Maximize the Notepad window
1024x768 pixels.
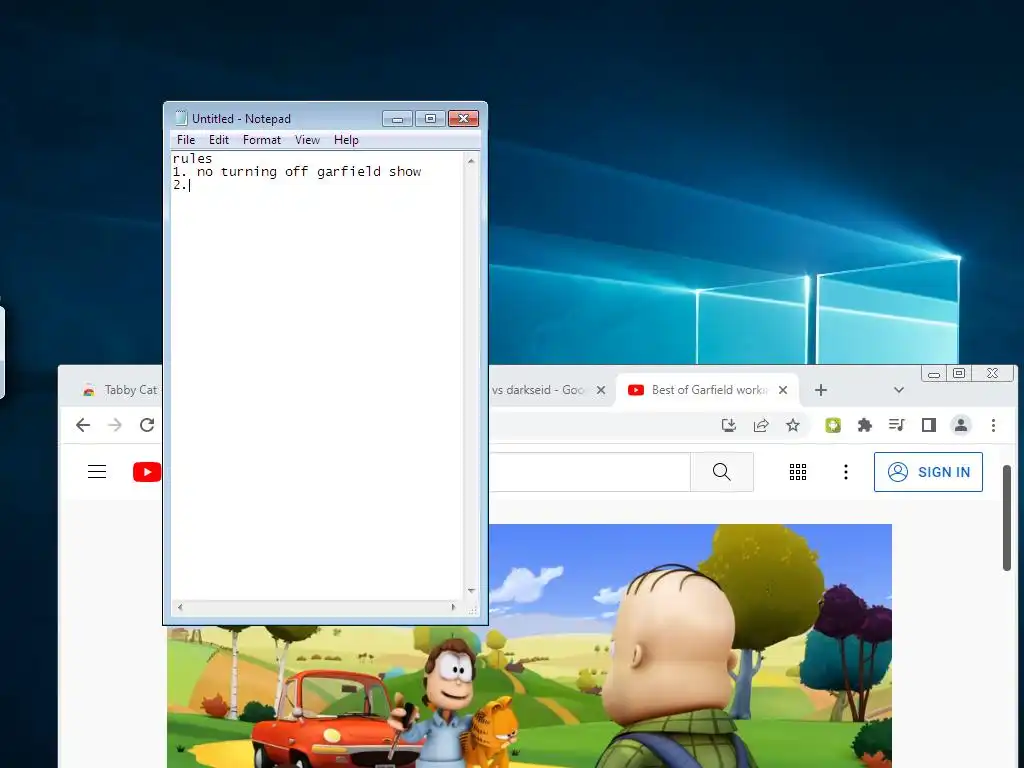pos(430,118)
